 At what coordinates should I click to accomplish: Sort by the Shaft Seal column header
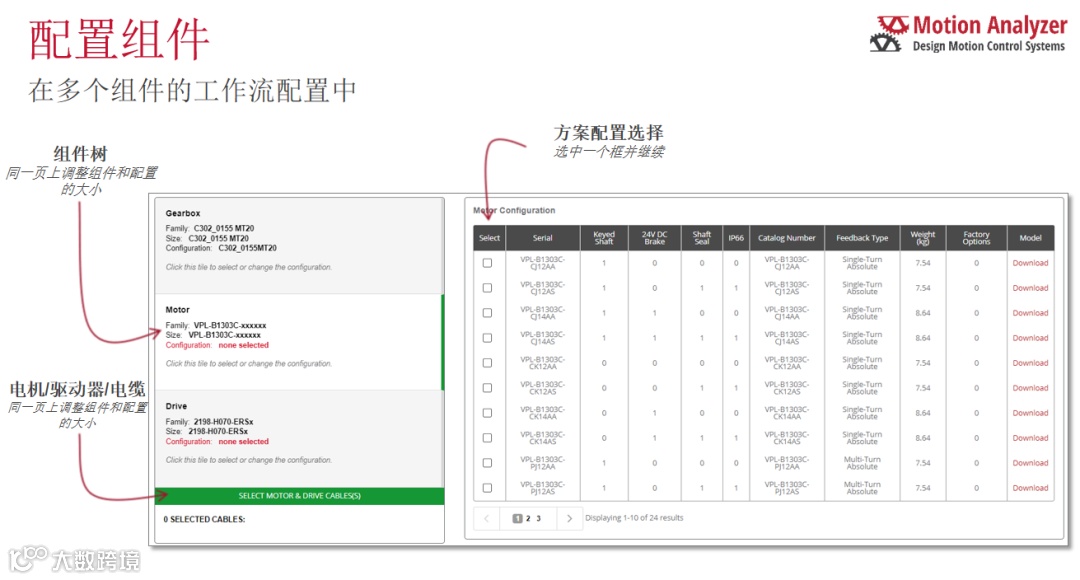[702, 238]
